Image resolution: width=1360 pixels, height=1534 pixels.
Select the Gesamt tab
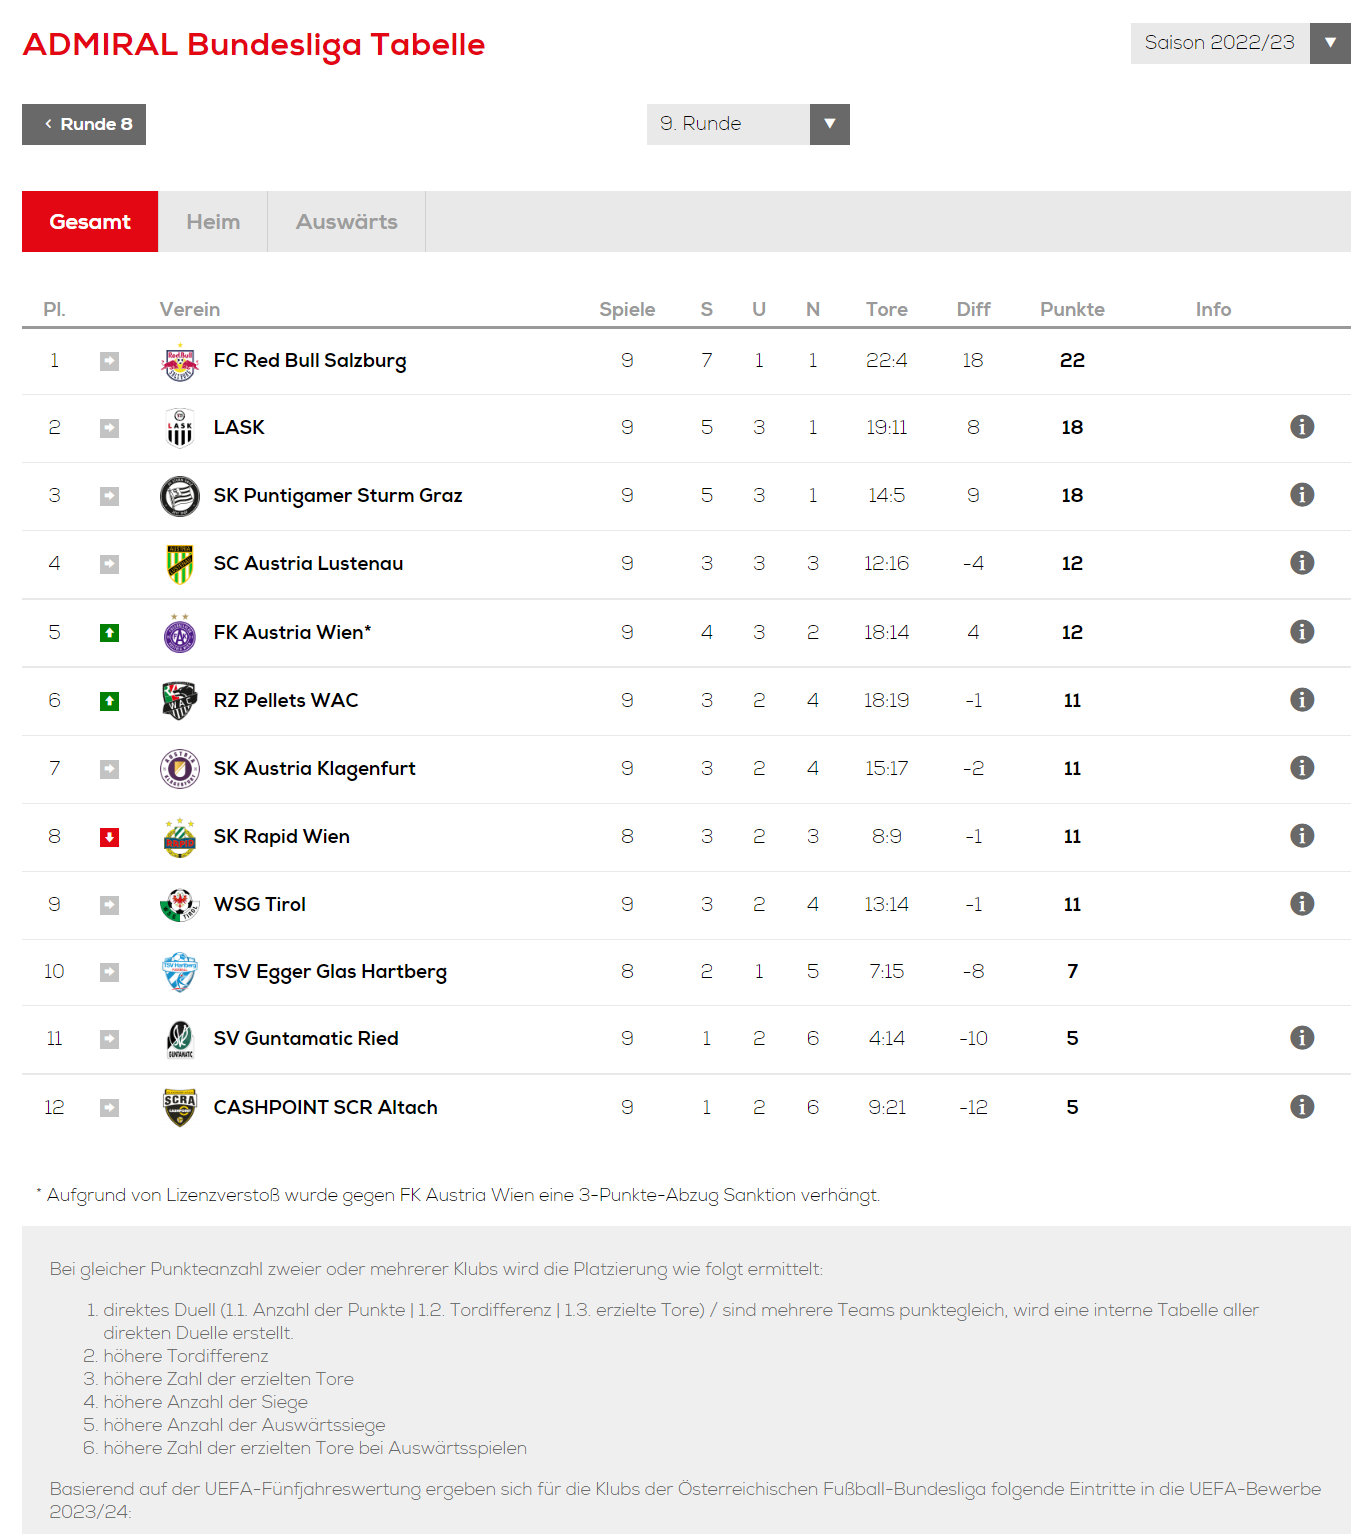point(90,222)
